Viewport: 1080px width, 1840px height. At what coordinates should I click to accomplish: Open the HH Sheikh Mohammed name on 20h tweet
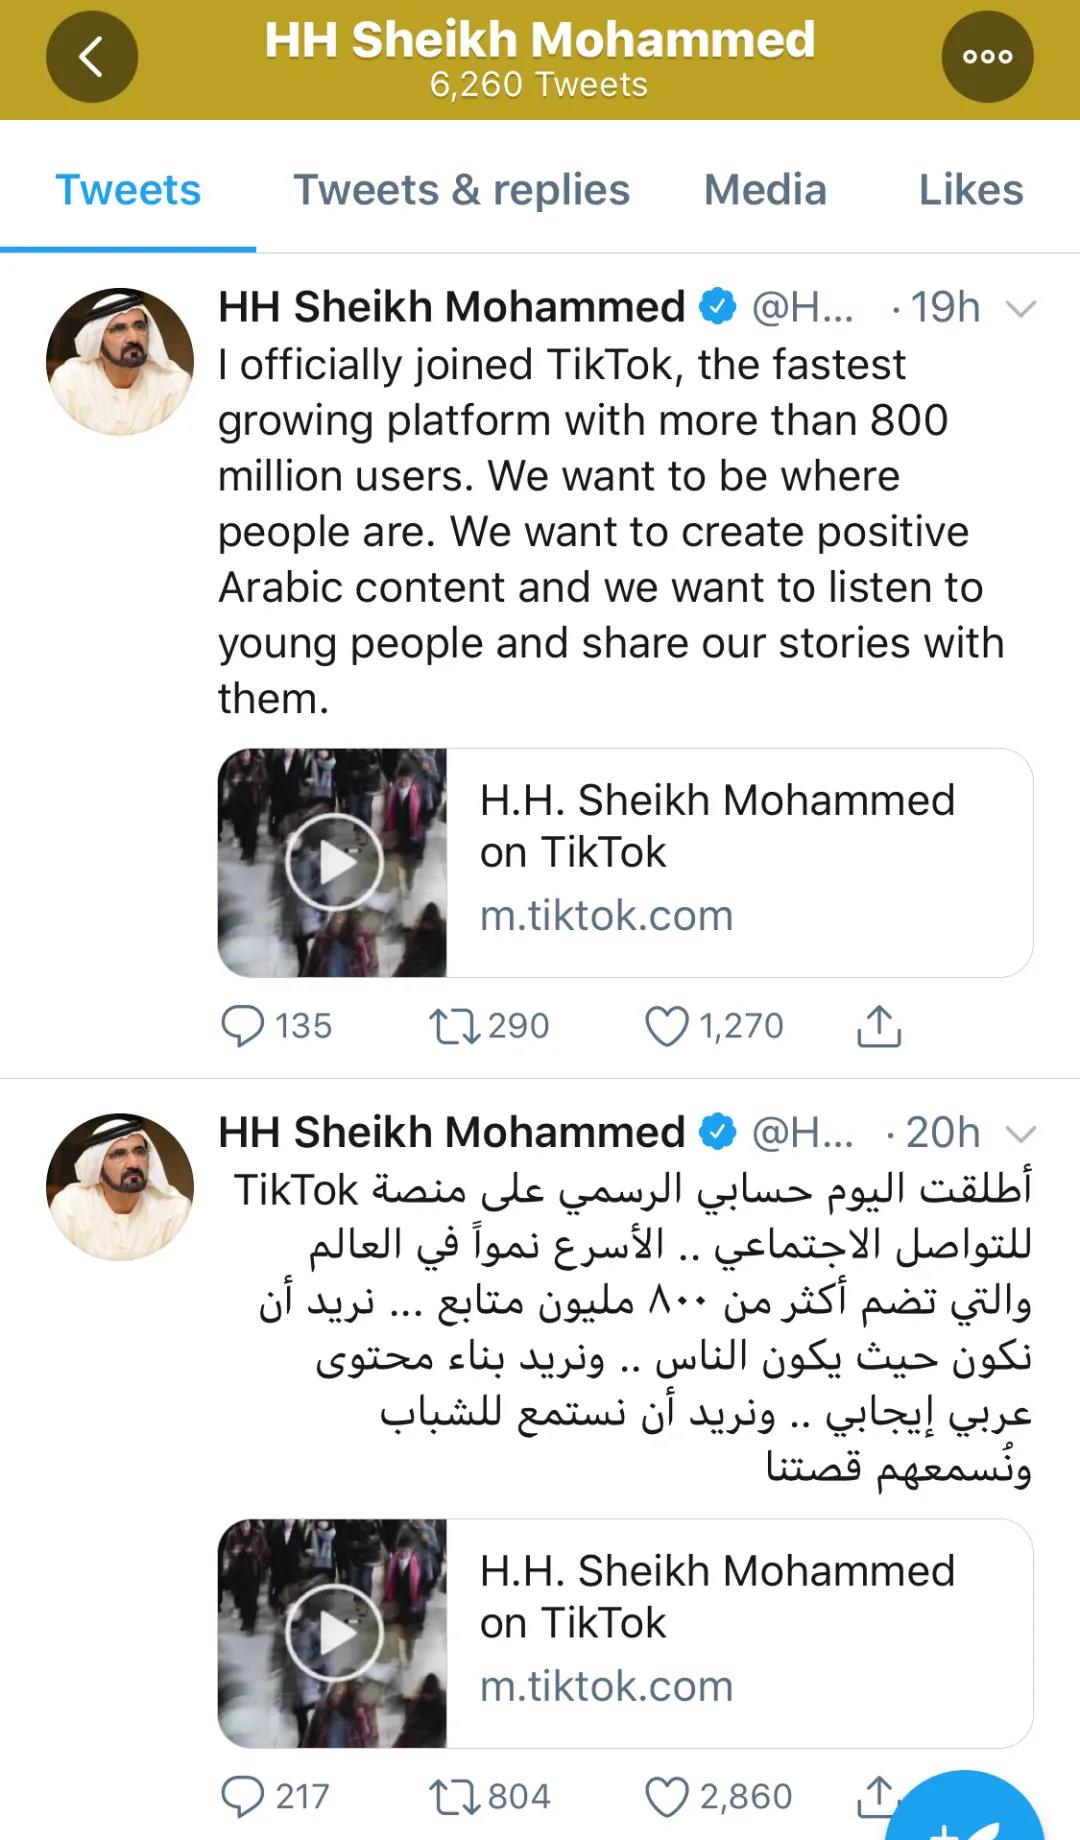click(x=451, y=1133)
